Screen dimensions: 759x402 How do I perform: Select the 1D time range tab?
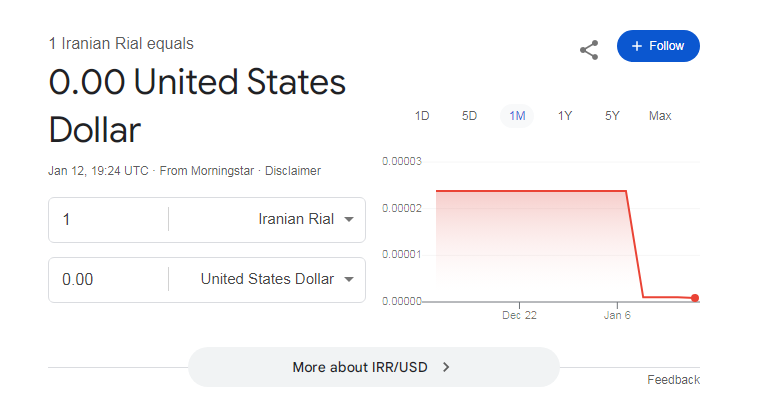[422, 116]
